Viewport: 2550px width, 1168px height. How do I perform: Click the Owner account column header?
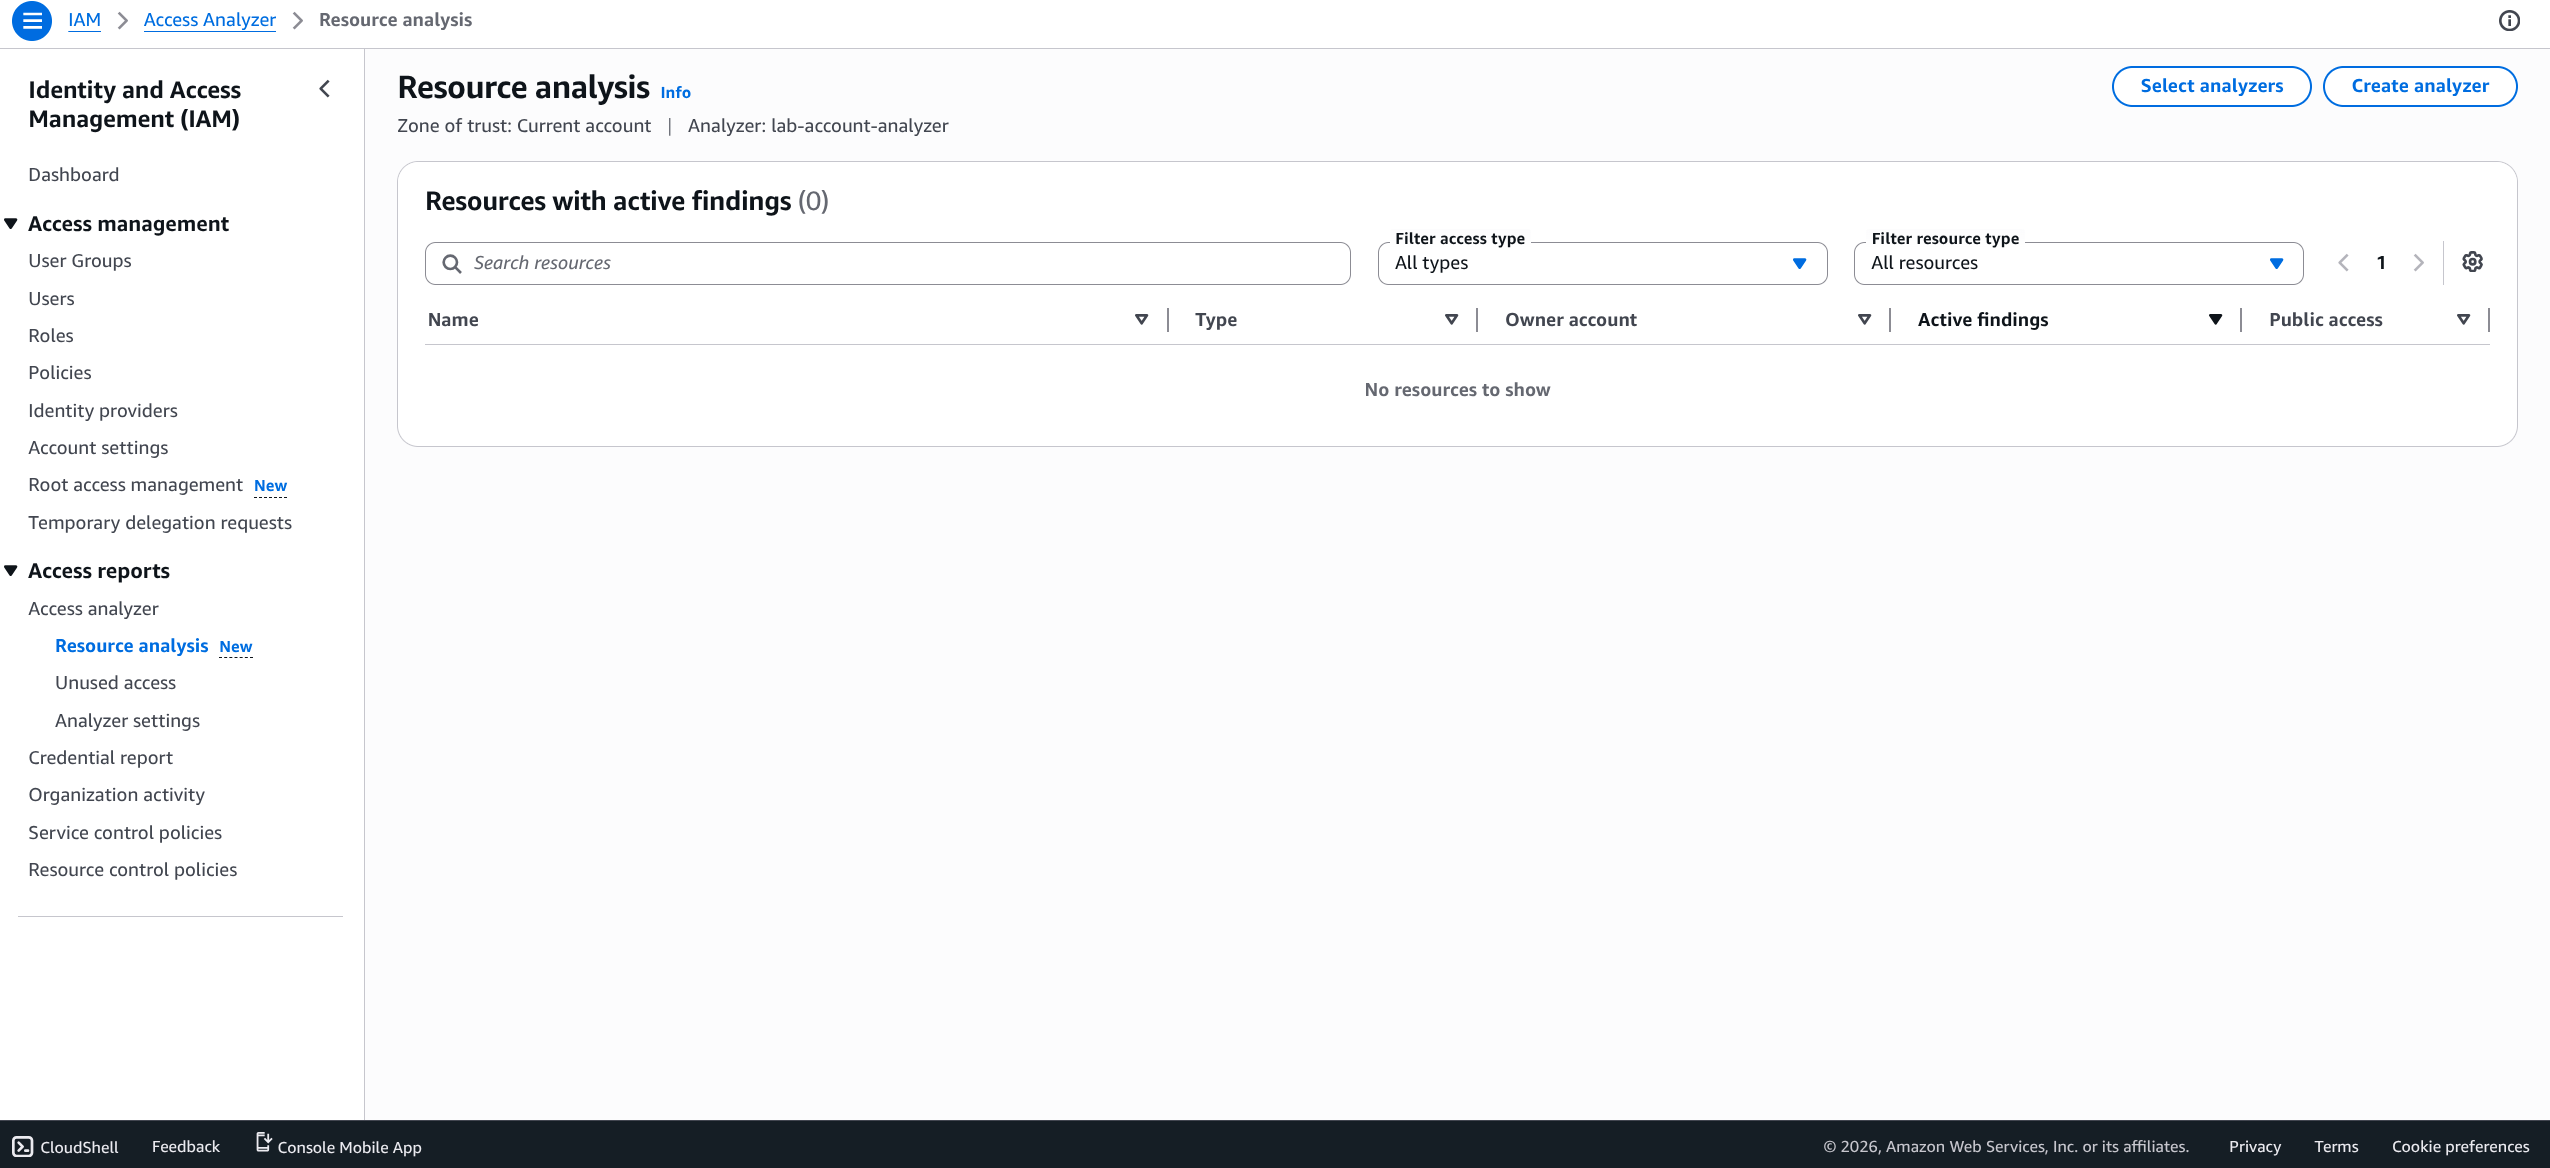point(1570,320)
